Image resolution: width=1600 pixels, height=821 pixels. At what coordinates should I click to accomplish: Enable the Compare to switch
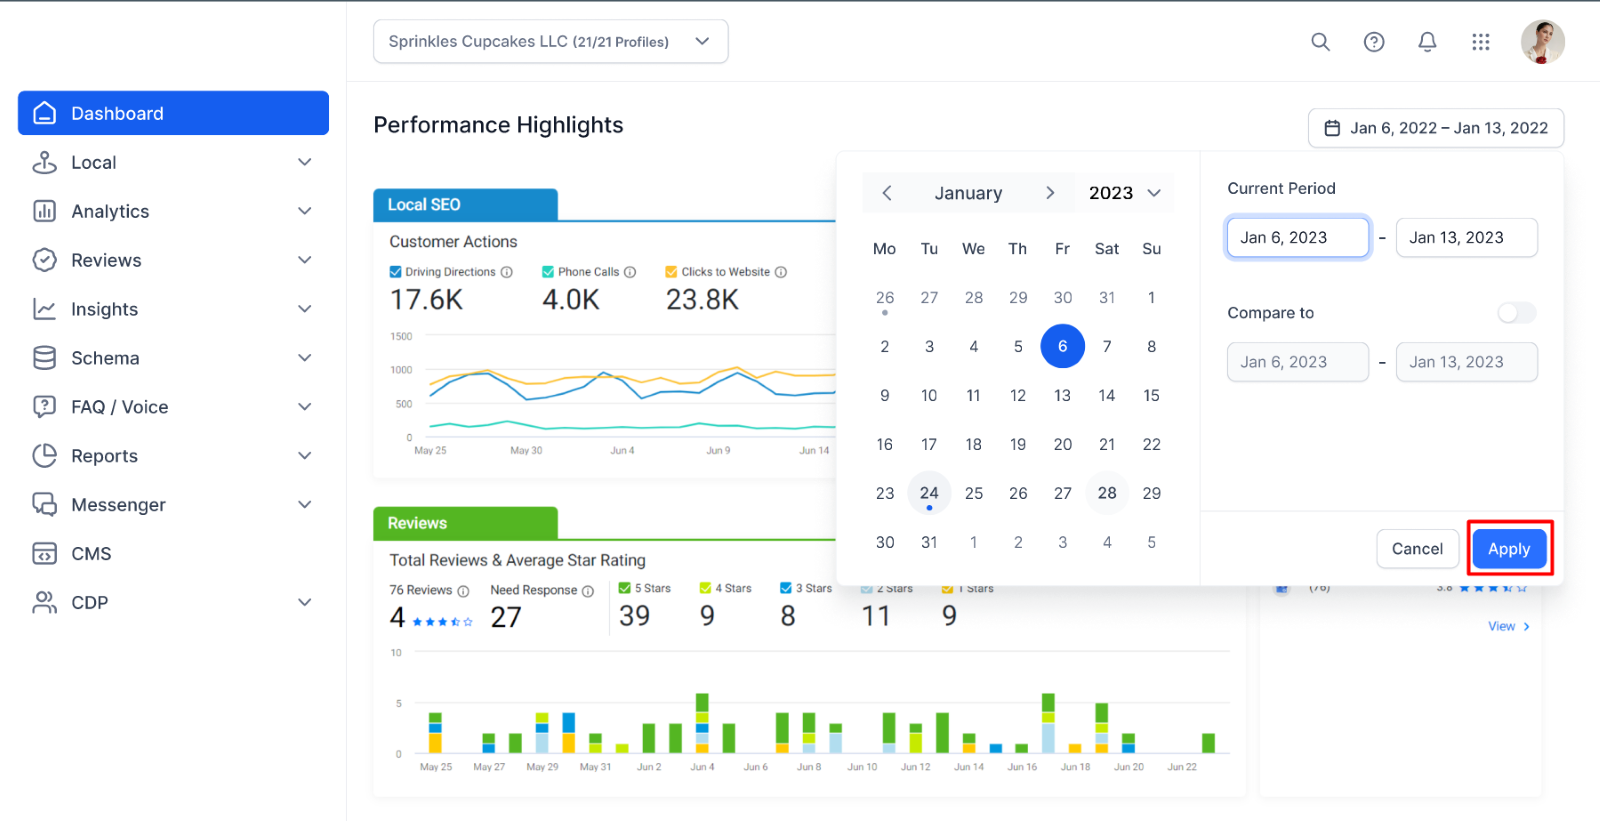point(1516,313)
